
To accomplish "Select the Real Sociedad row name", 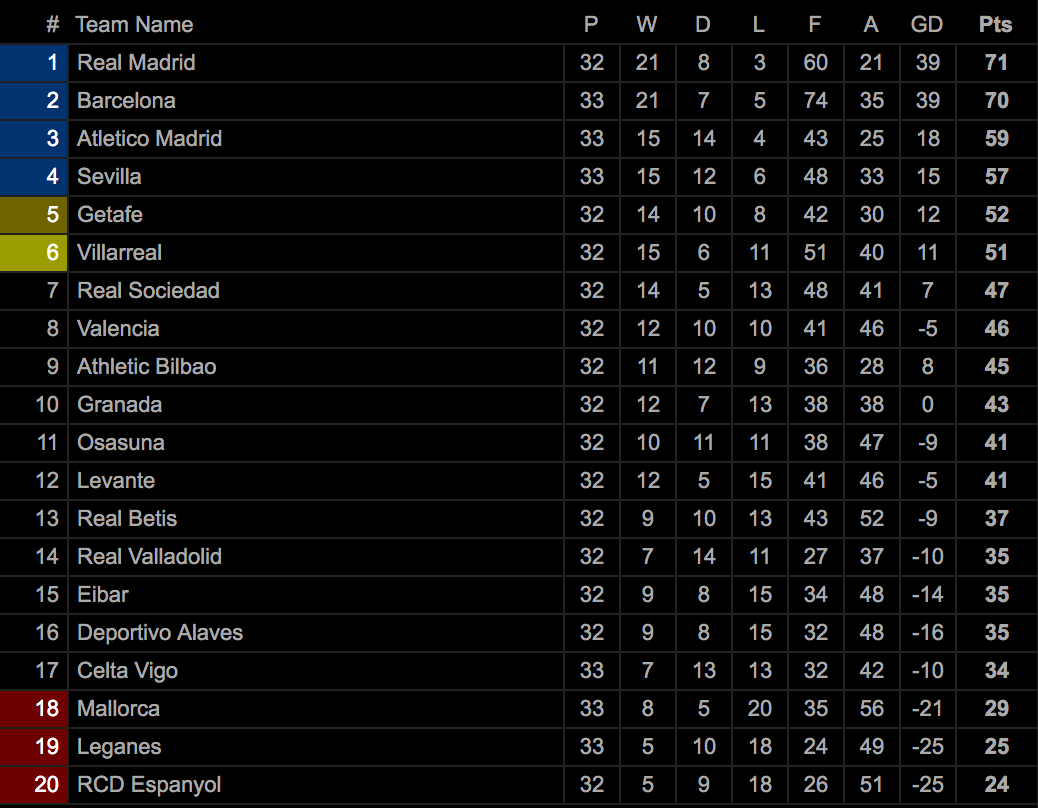I will coord(148,291).
